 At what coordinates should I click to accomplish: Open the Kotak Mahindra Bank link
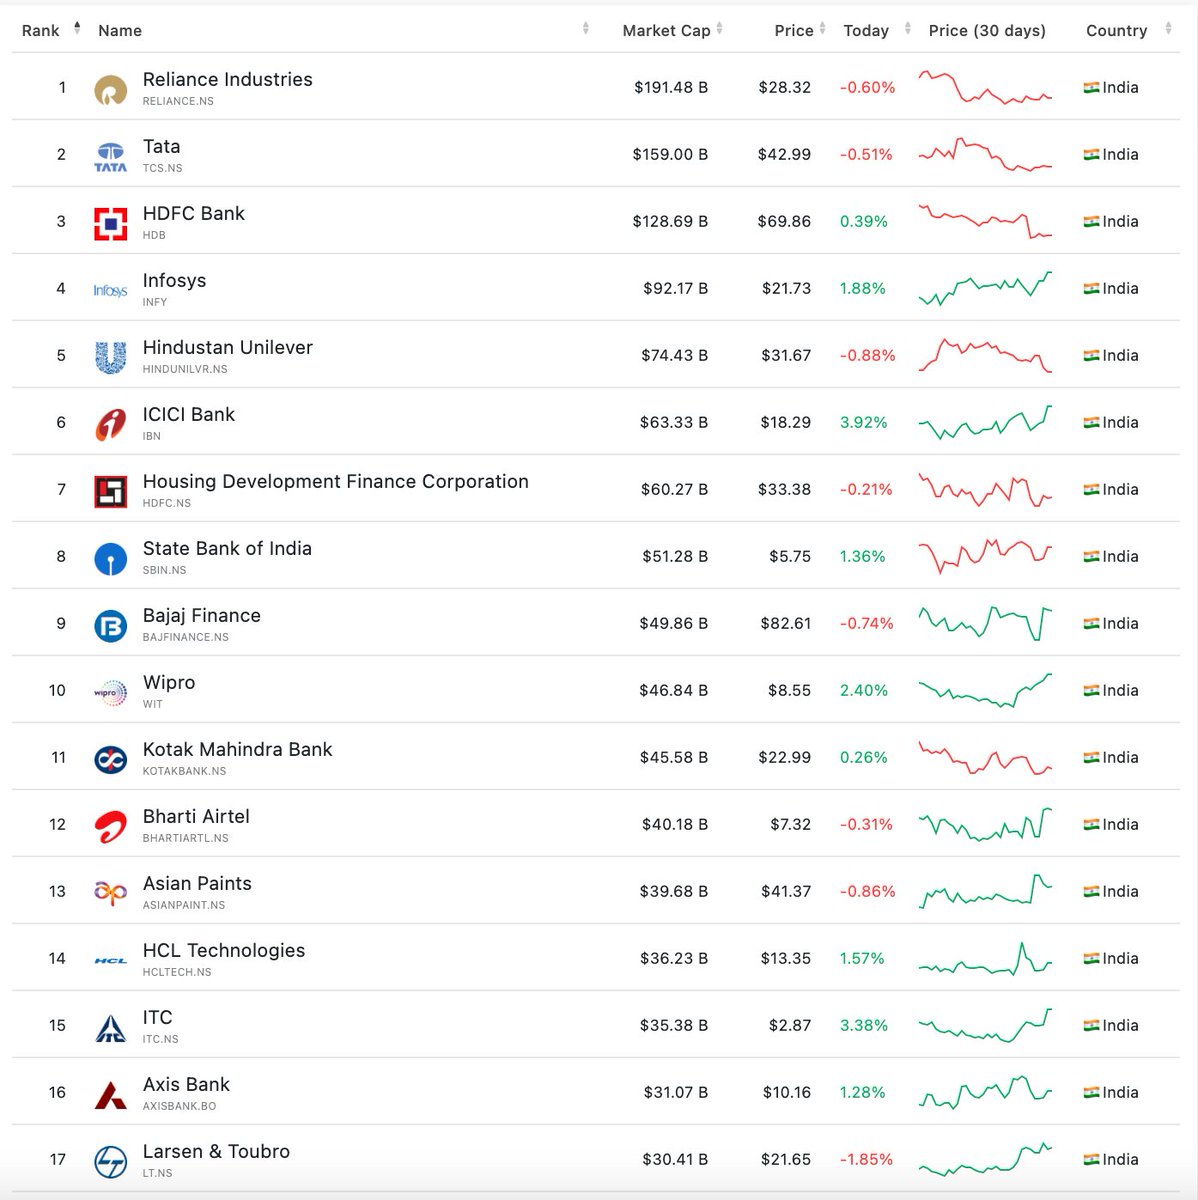[x=238, y=749]
